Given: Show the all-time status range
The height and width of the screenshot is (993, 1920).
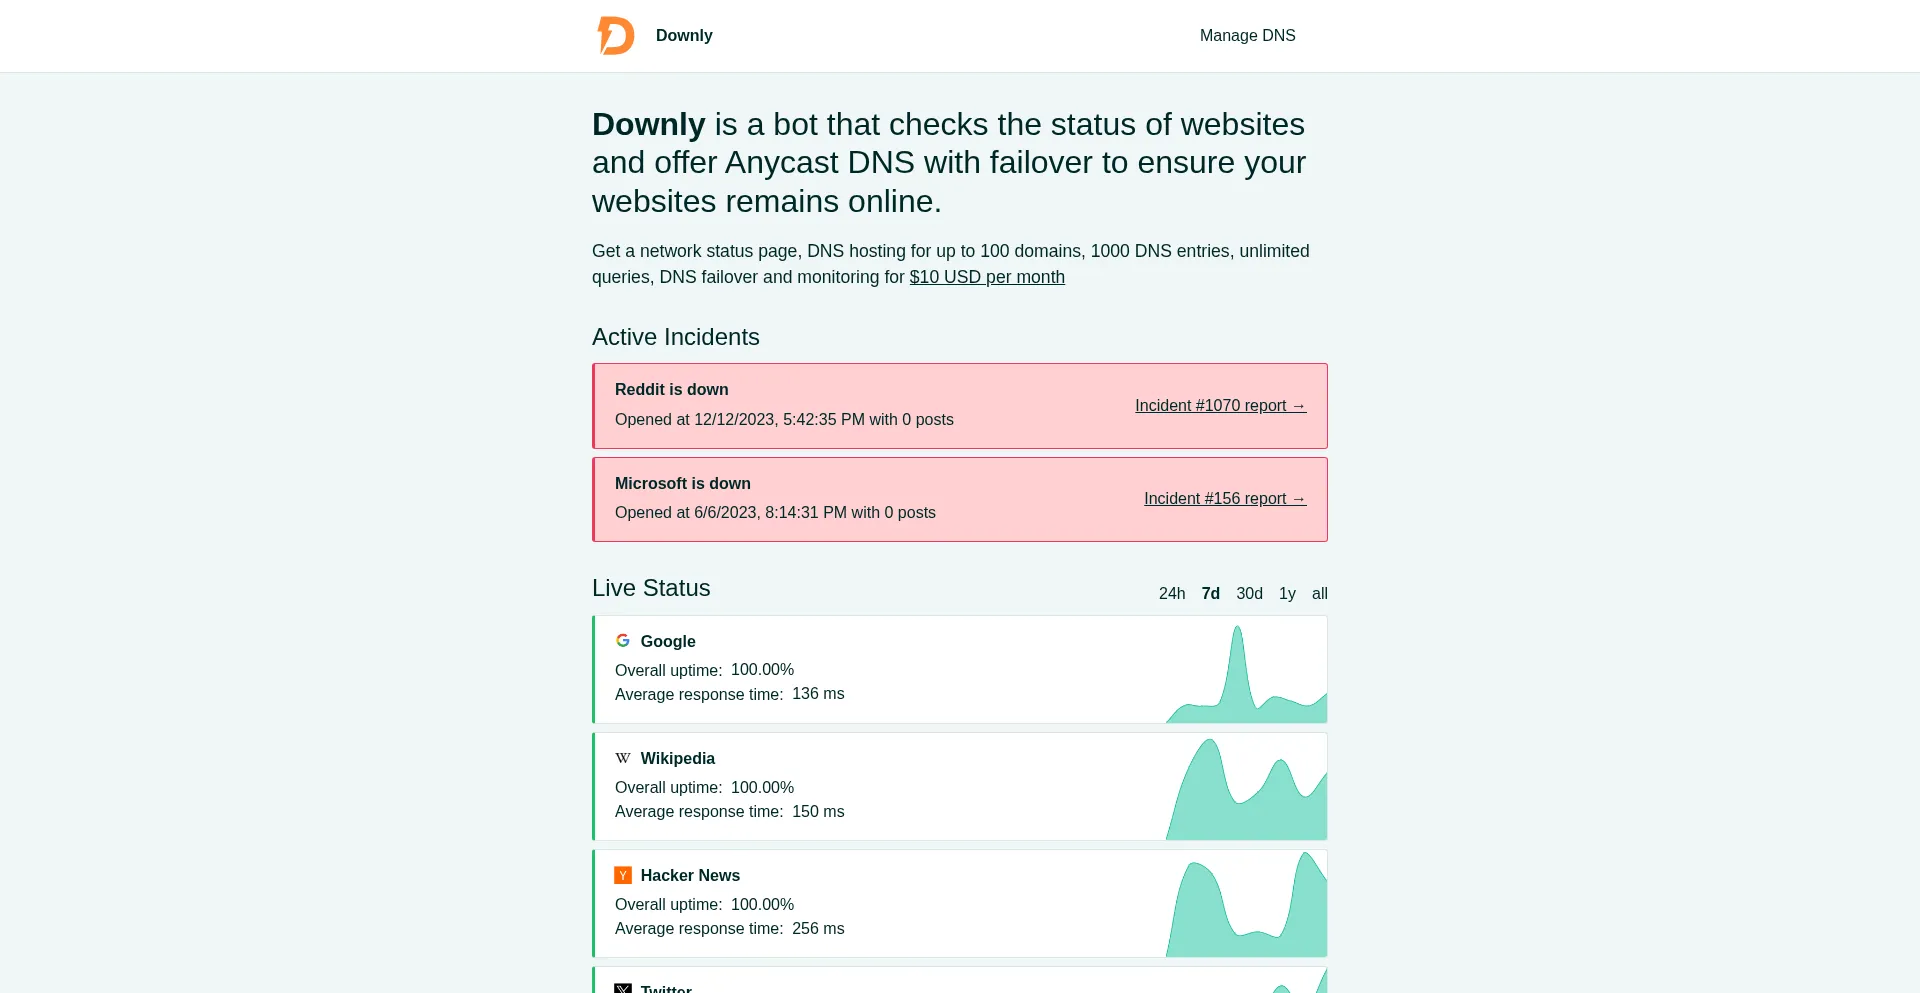Looking at the screenshot, I should pyautogui.click(x=1320, y=594).
